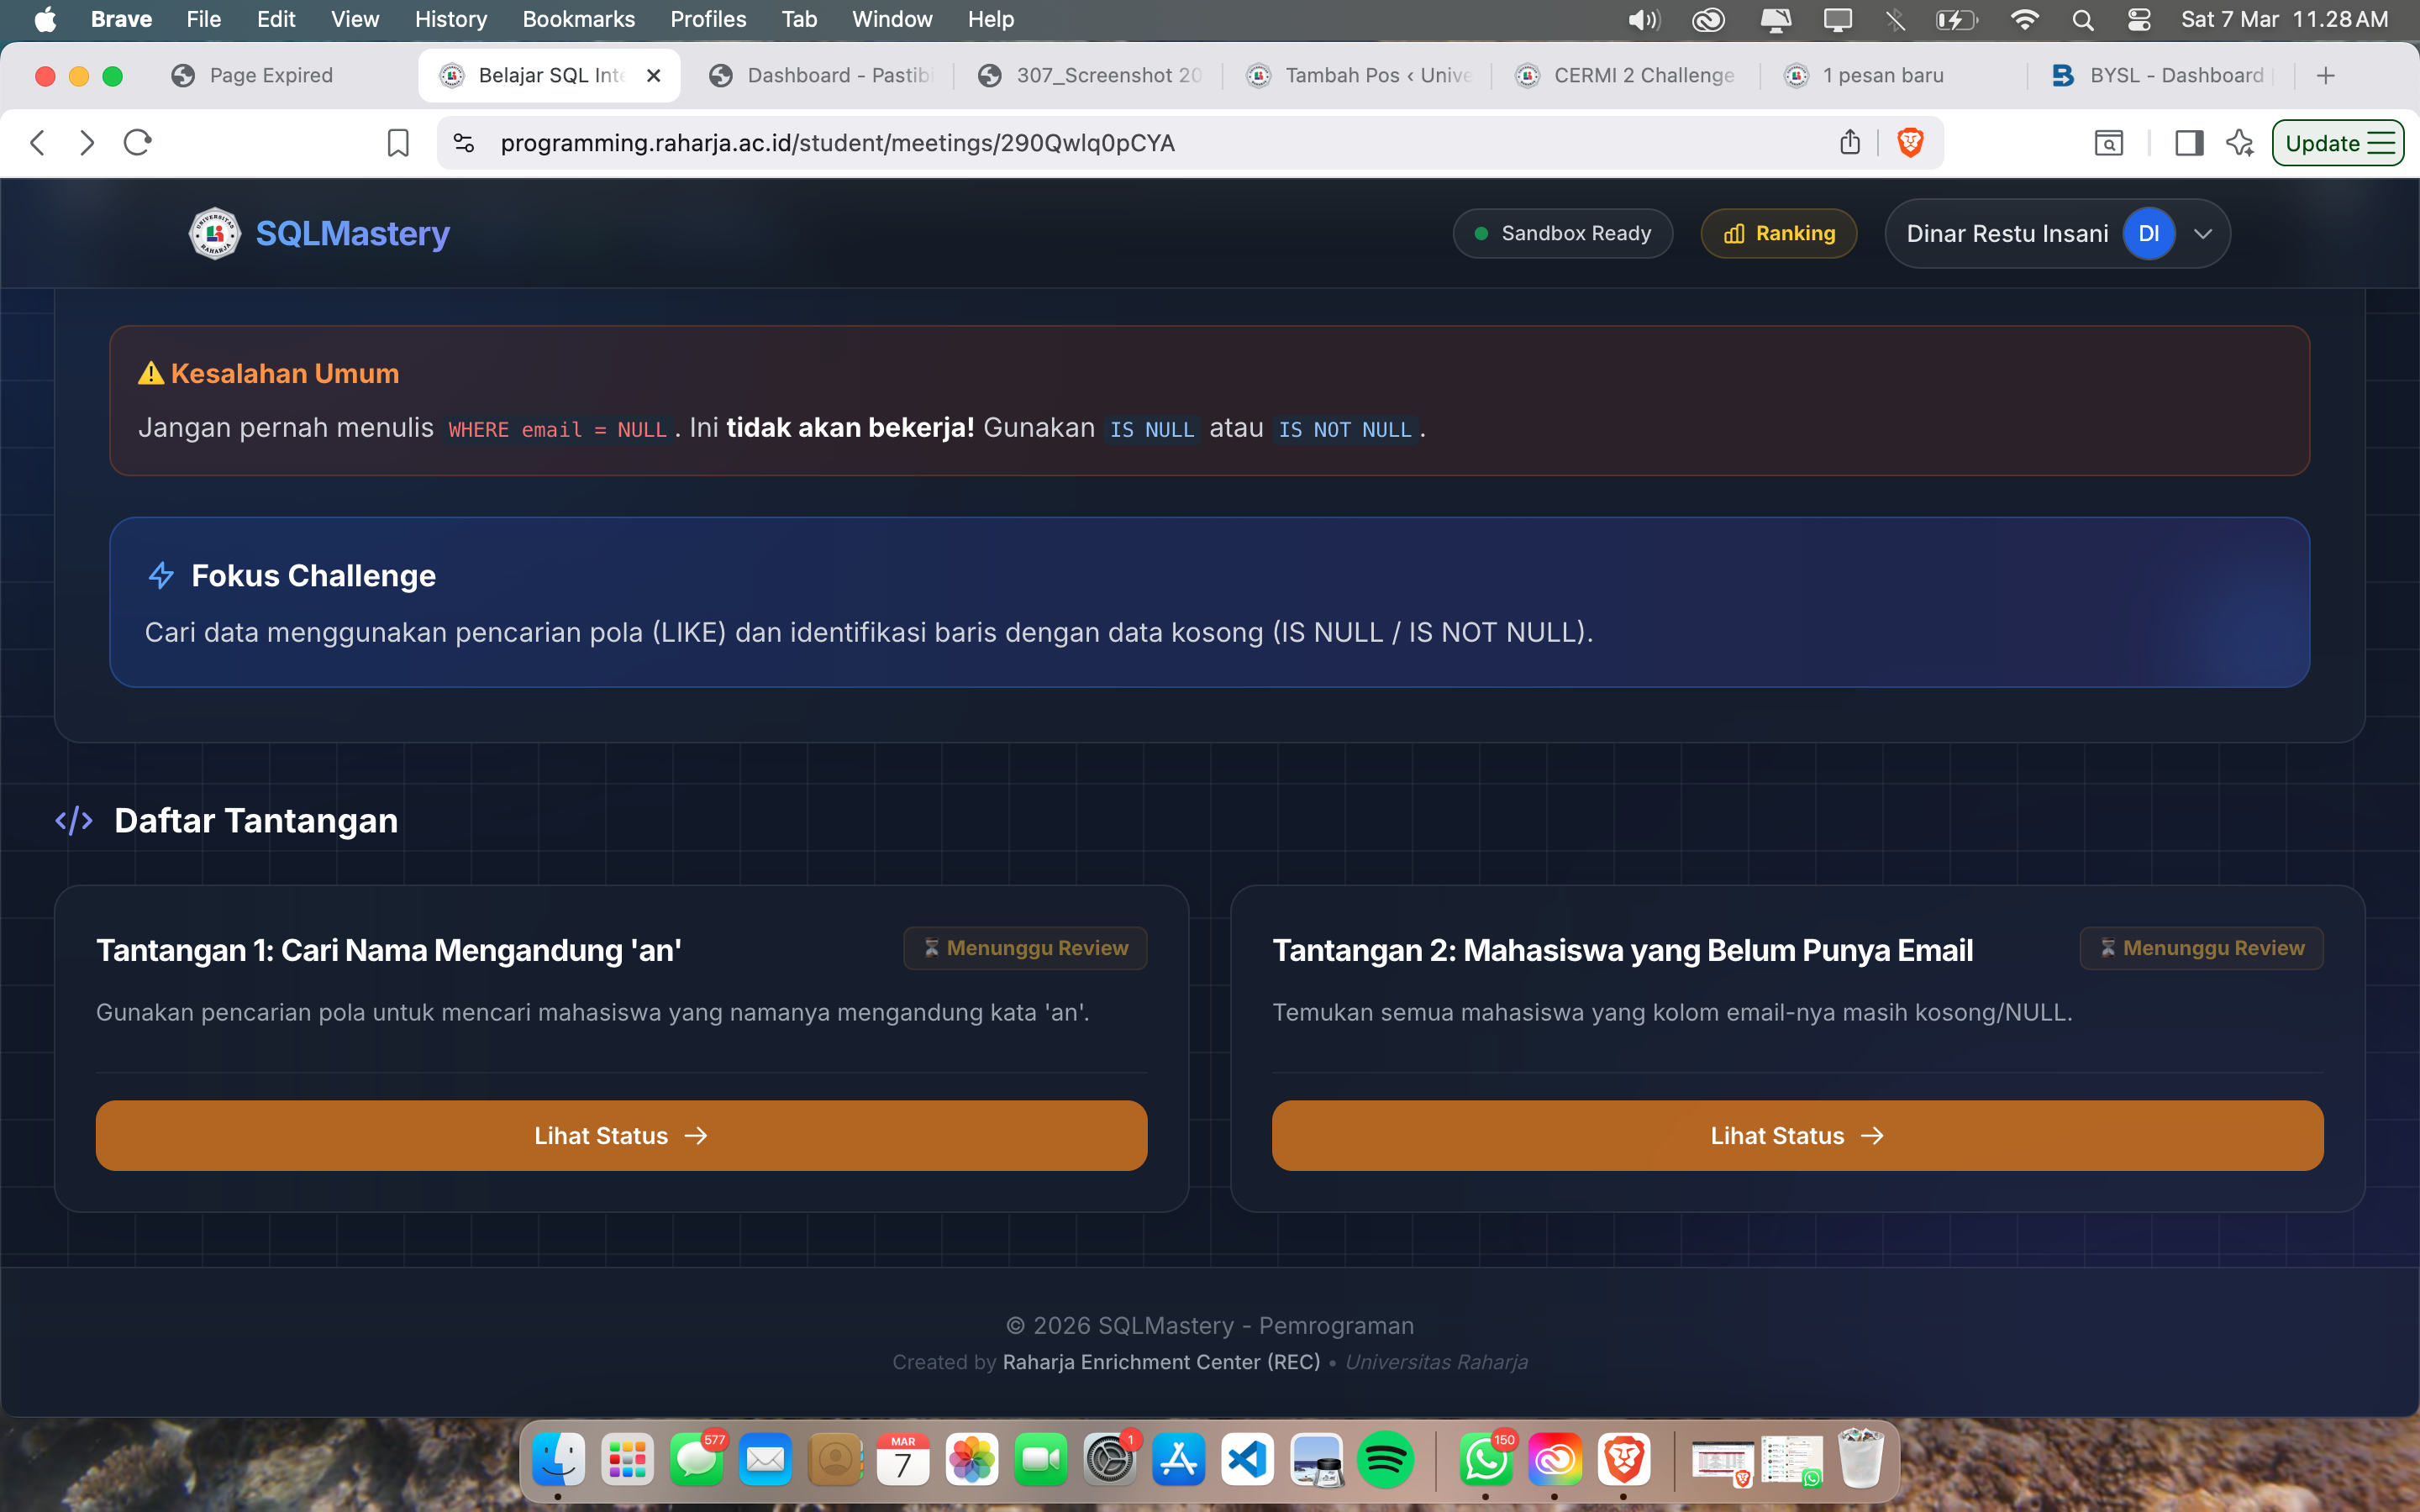
Task: Bookmark this page with bookmark icon
Action: [398, 143]
